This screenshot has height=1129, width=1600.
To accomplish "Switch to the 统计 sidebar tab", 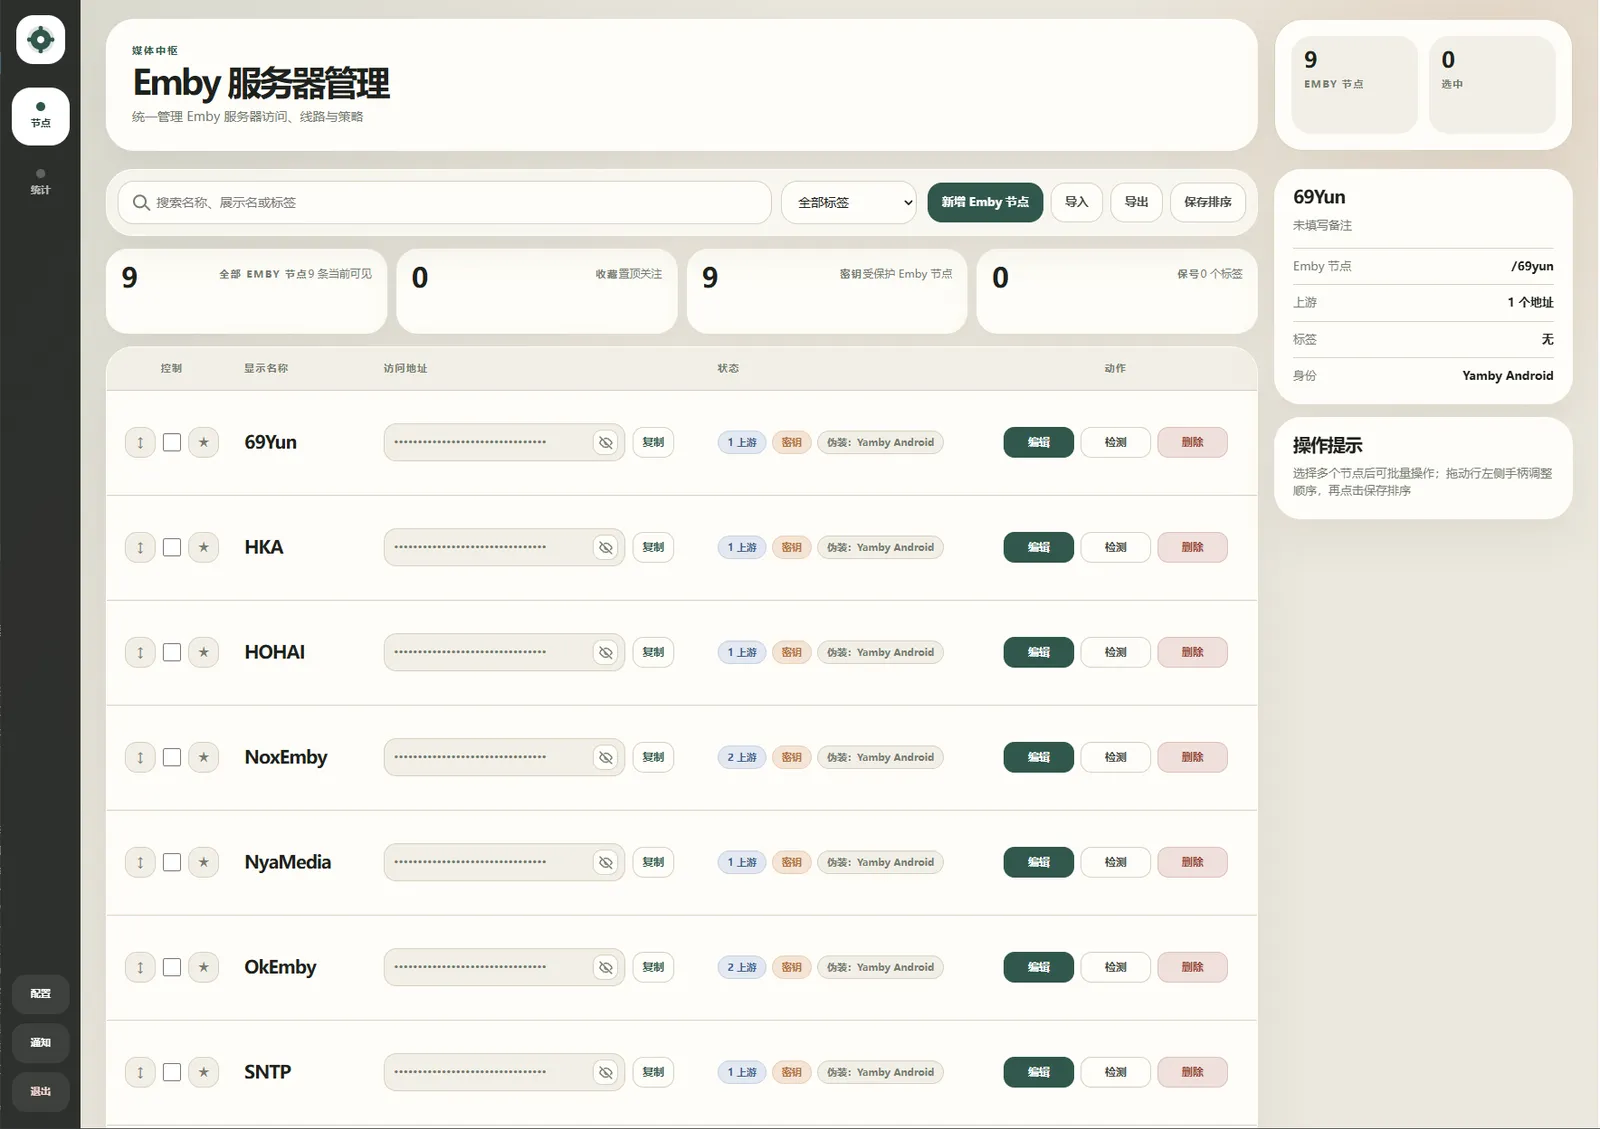I will [x=41, y=182].
